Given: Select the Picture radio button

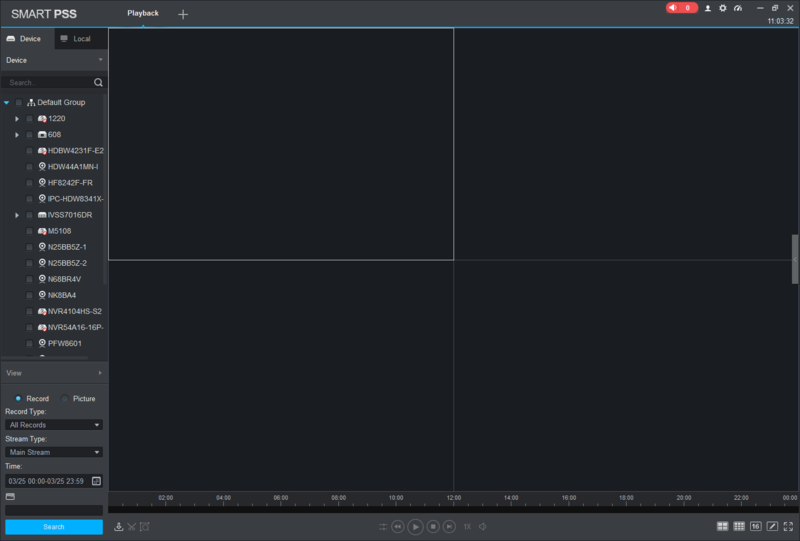Looking at the screenshot, I should pyautogui.click(x=64, y=399).
